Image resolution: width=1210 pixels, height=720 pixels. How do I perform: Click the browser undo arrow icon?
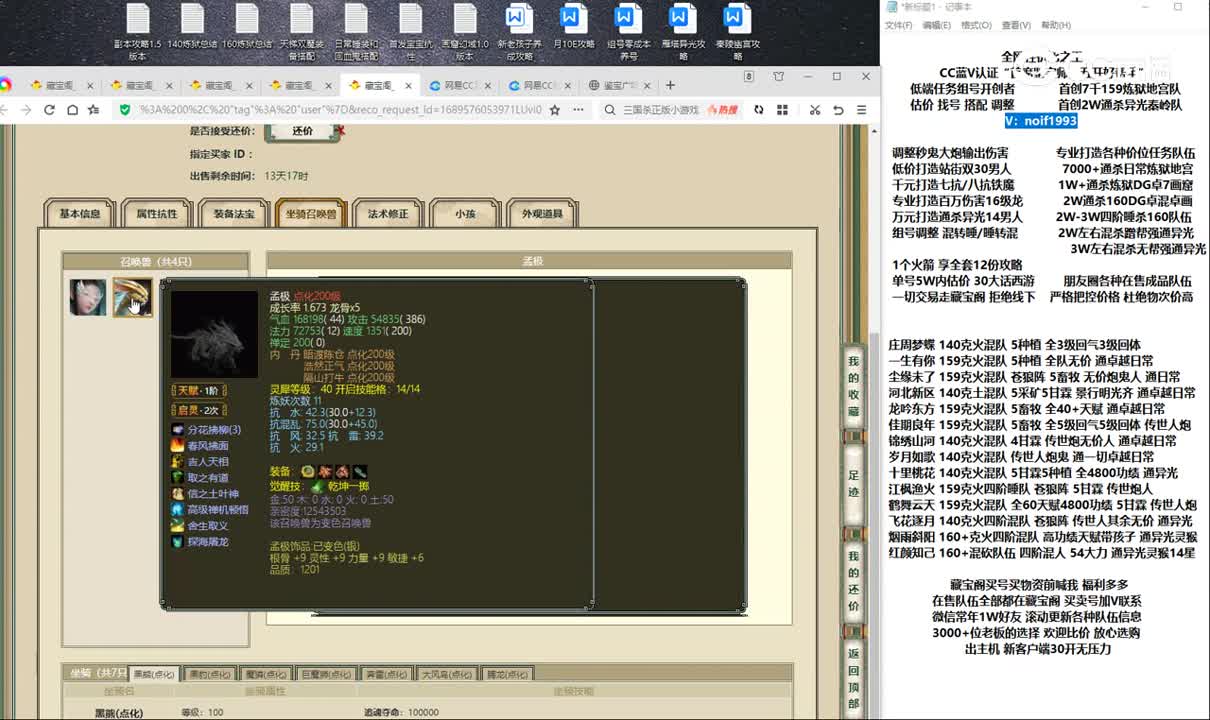839,110
